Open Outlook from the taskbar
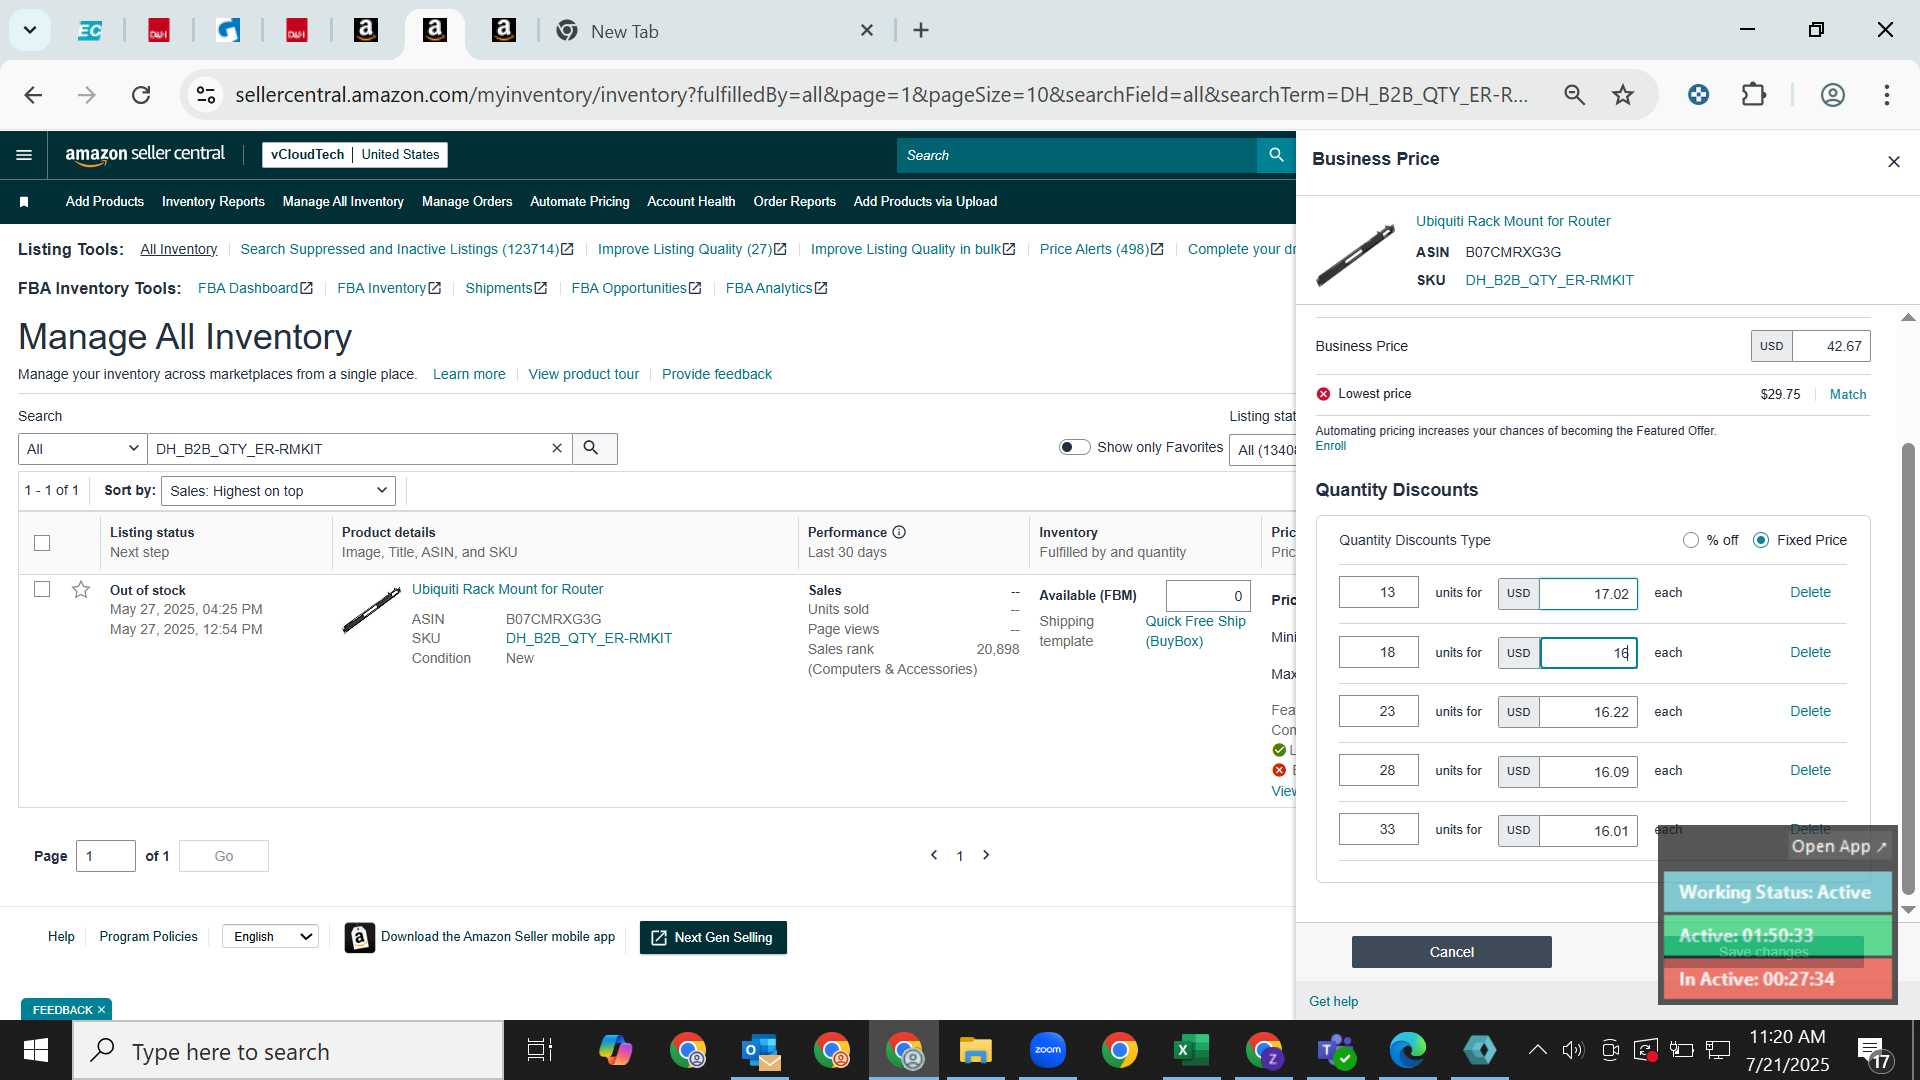 [761, 1050]
